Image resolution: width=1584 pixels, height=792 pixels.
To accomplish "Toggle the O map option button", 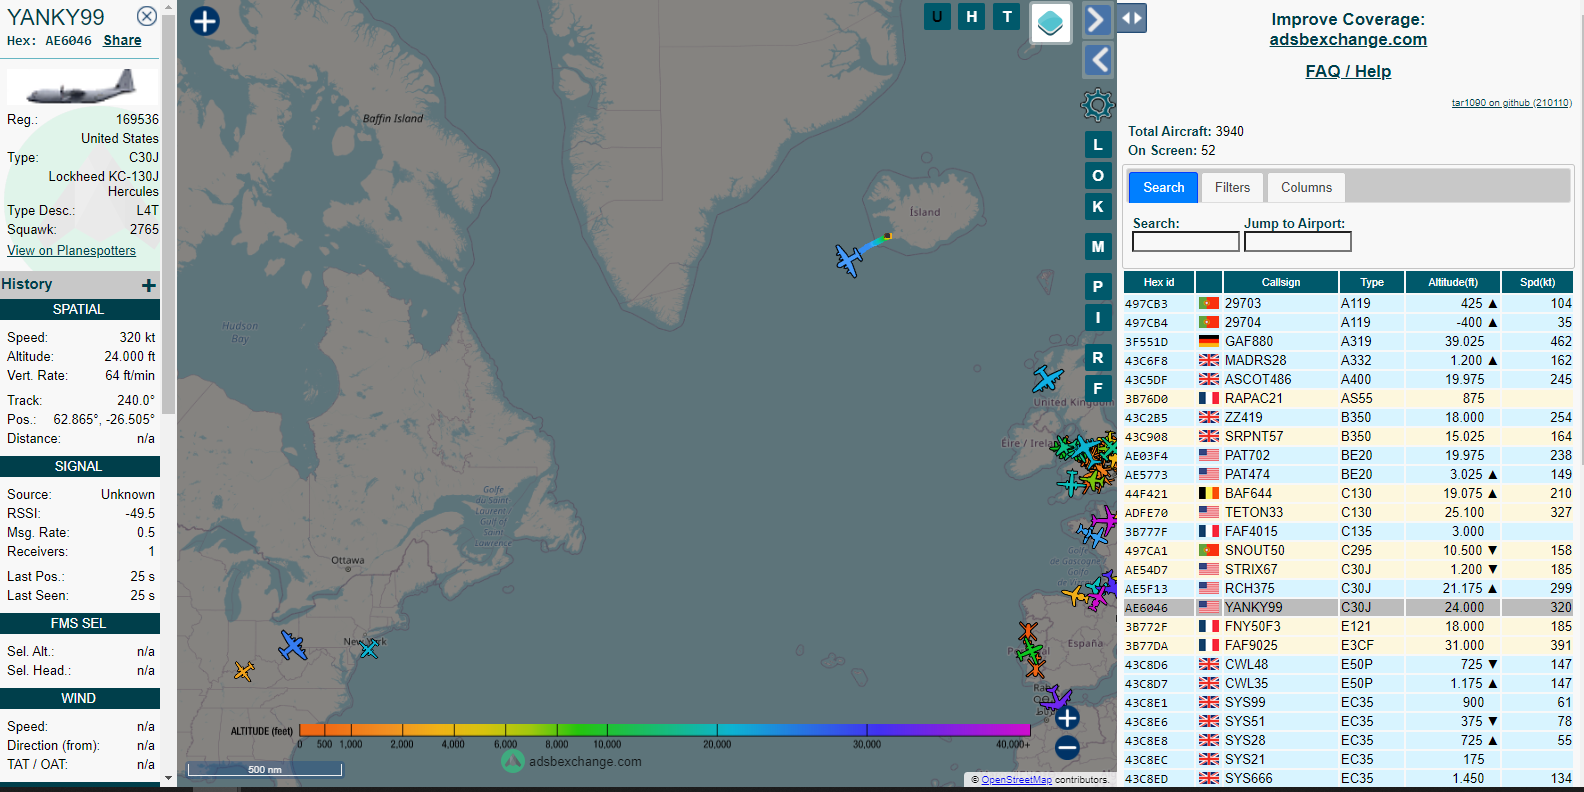I will (x=1098, y=175).
